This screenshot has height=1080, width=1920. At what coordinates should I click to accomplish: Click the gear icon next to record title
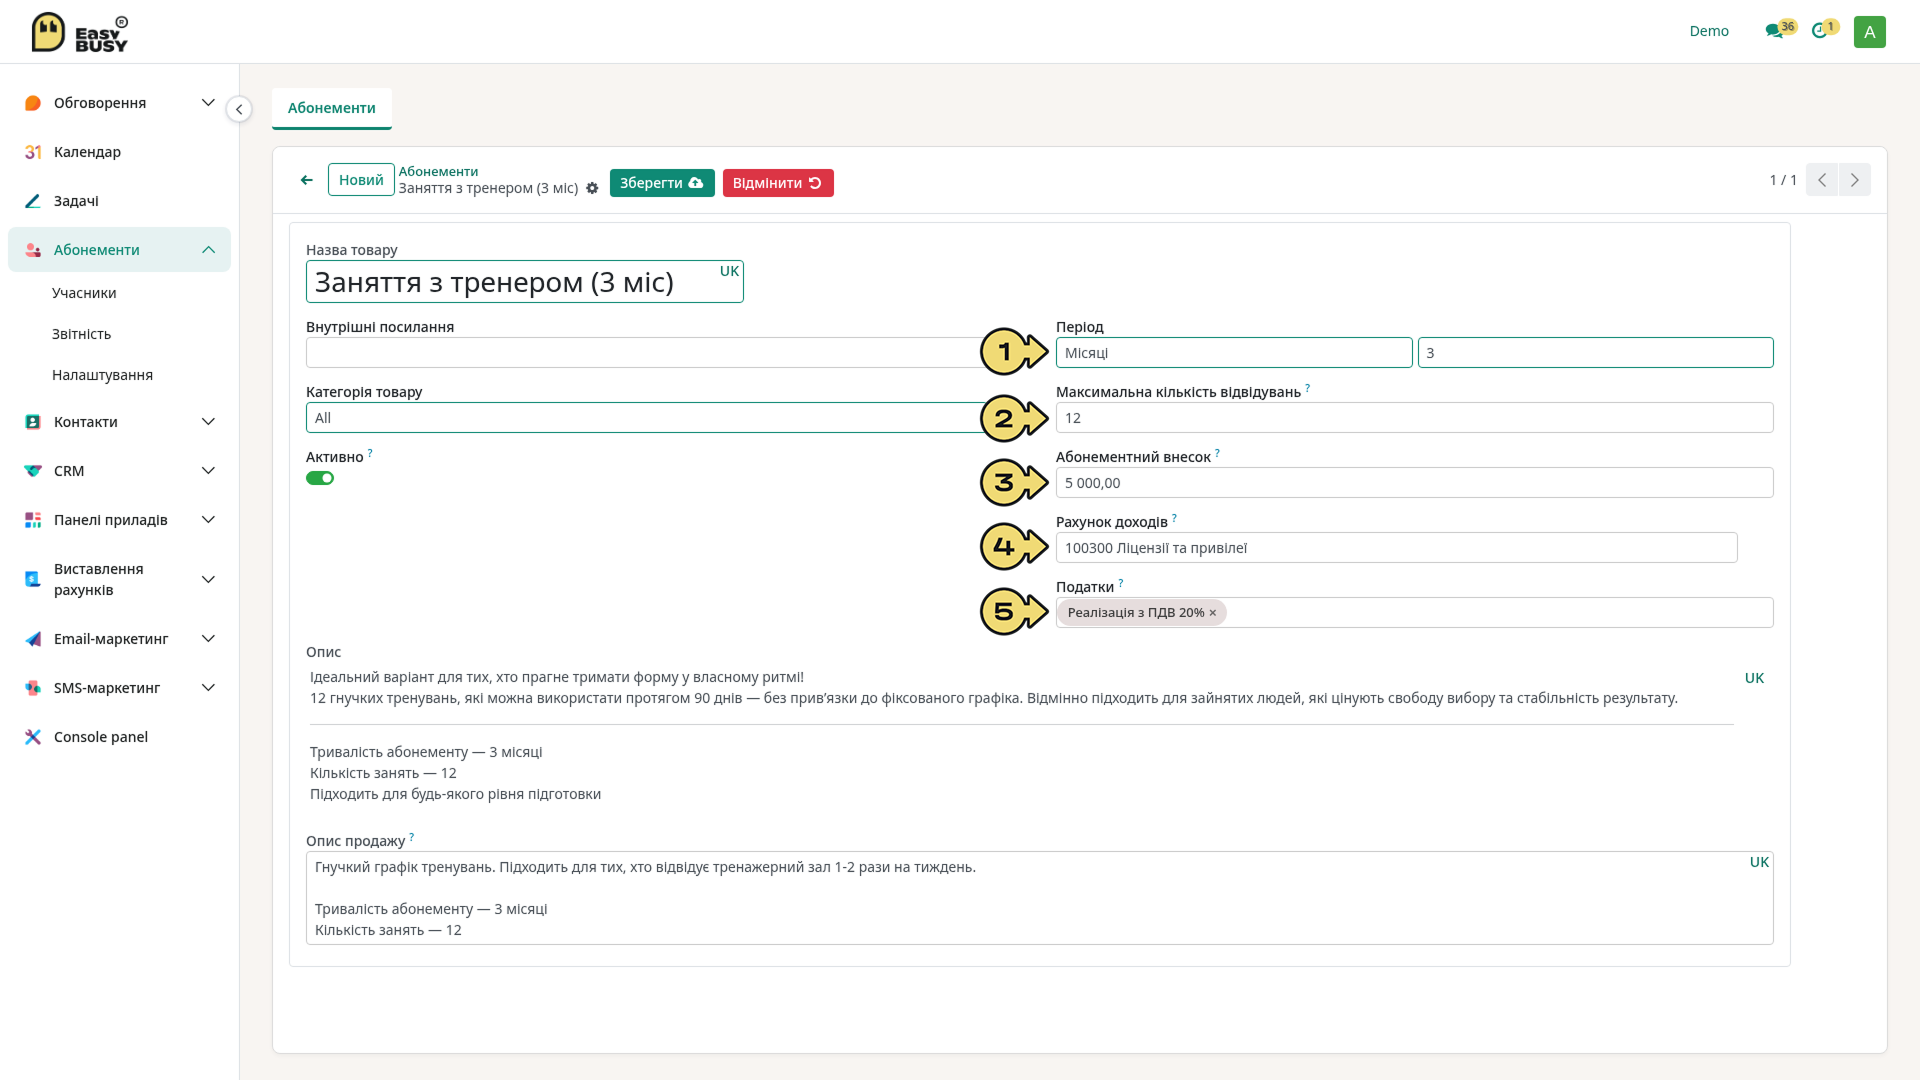[x=592, y=188]
